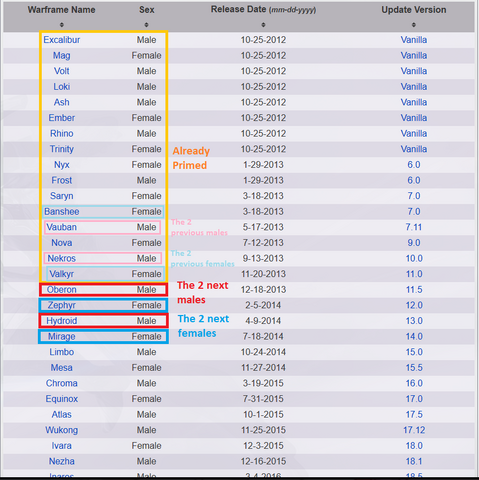Open the Ember warframe link
The width and height of the screenshot is (479, 480).
click(x=62, y=118)
